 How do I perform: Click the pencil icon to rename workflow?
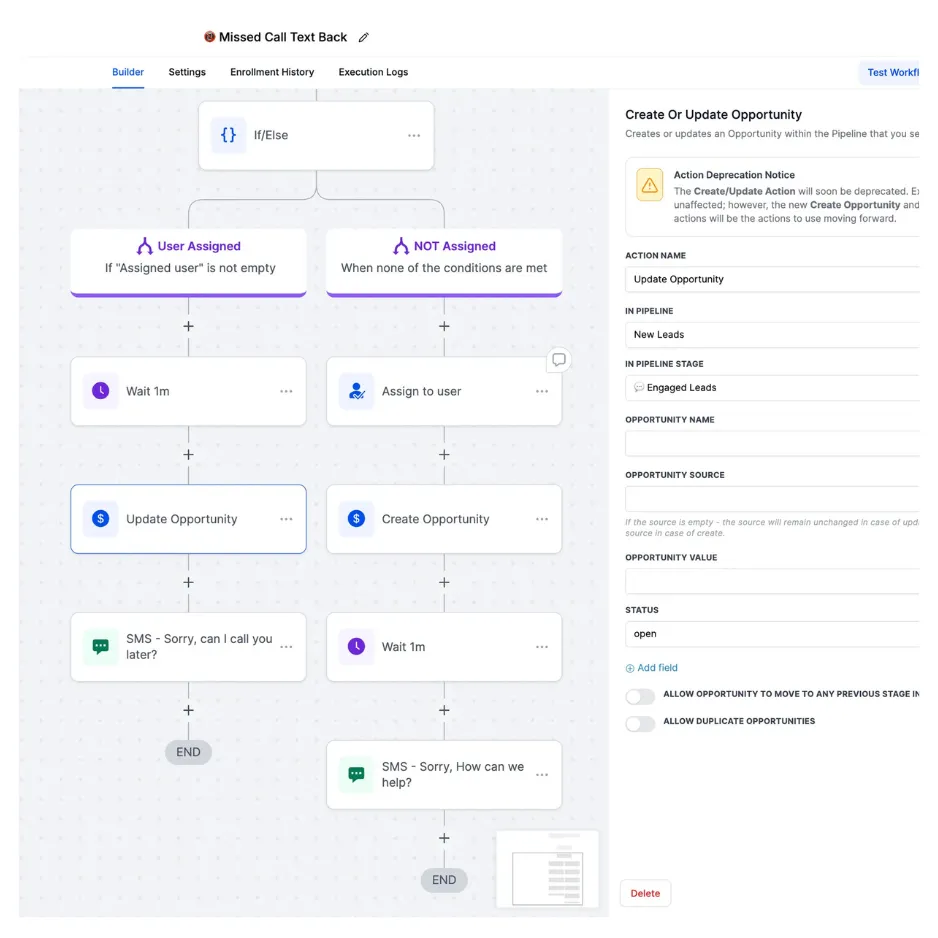click(x=364, y=38)
